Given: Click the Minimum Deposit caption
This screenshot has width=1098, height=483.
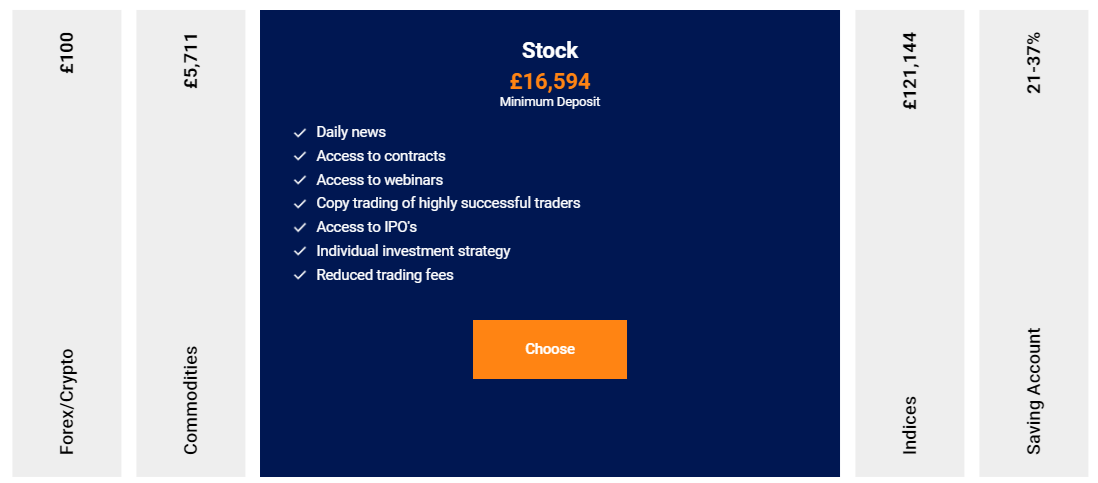Looking at the screenshot, I should (x=550, y=102).
